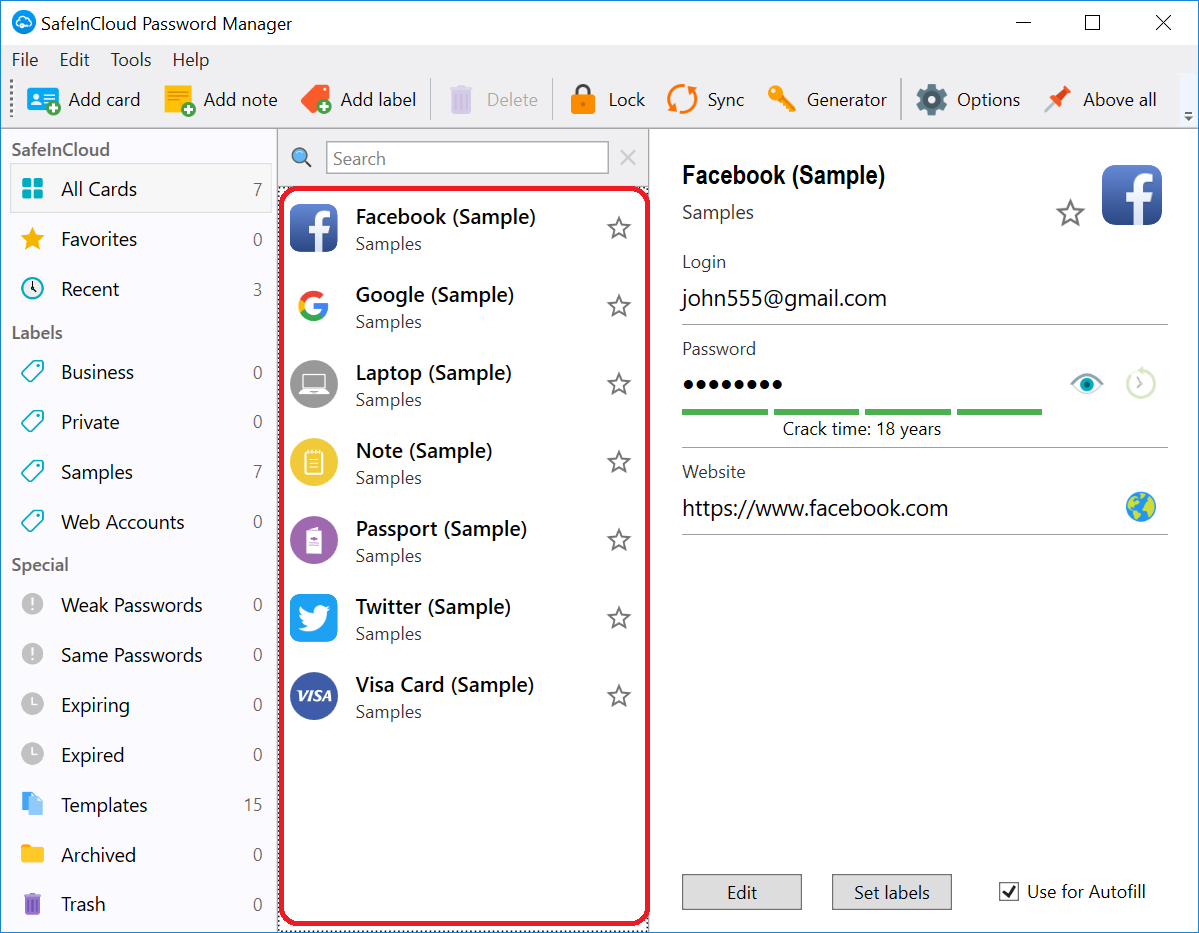Lock the database with padlock icon
This screenshot has width=1199, height=933.
[x=583, y=99]
